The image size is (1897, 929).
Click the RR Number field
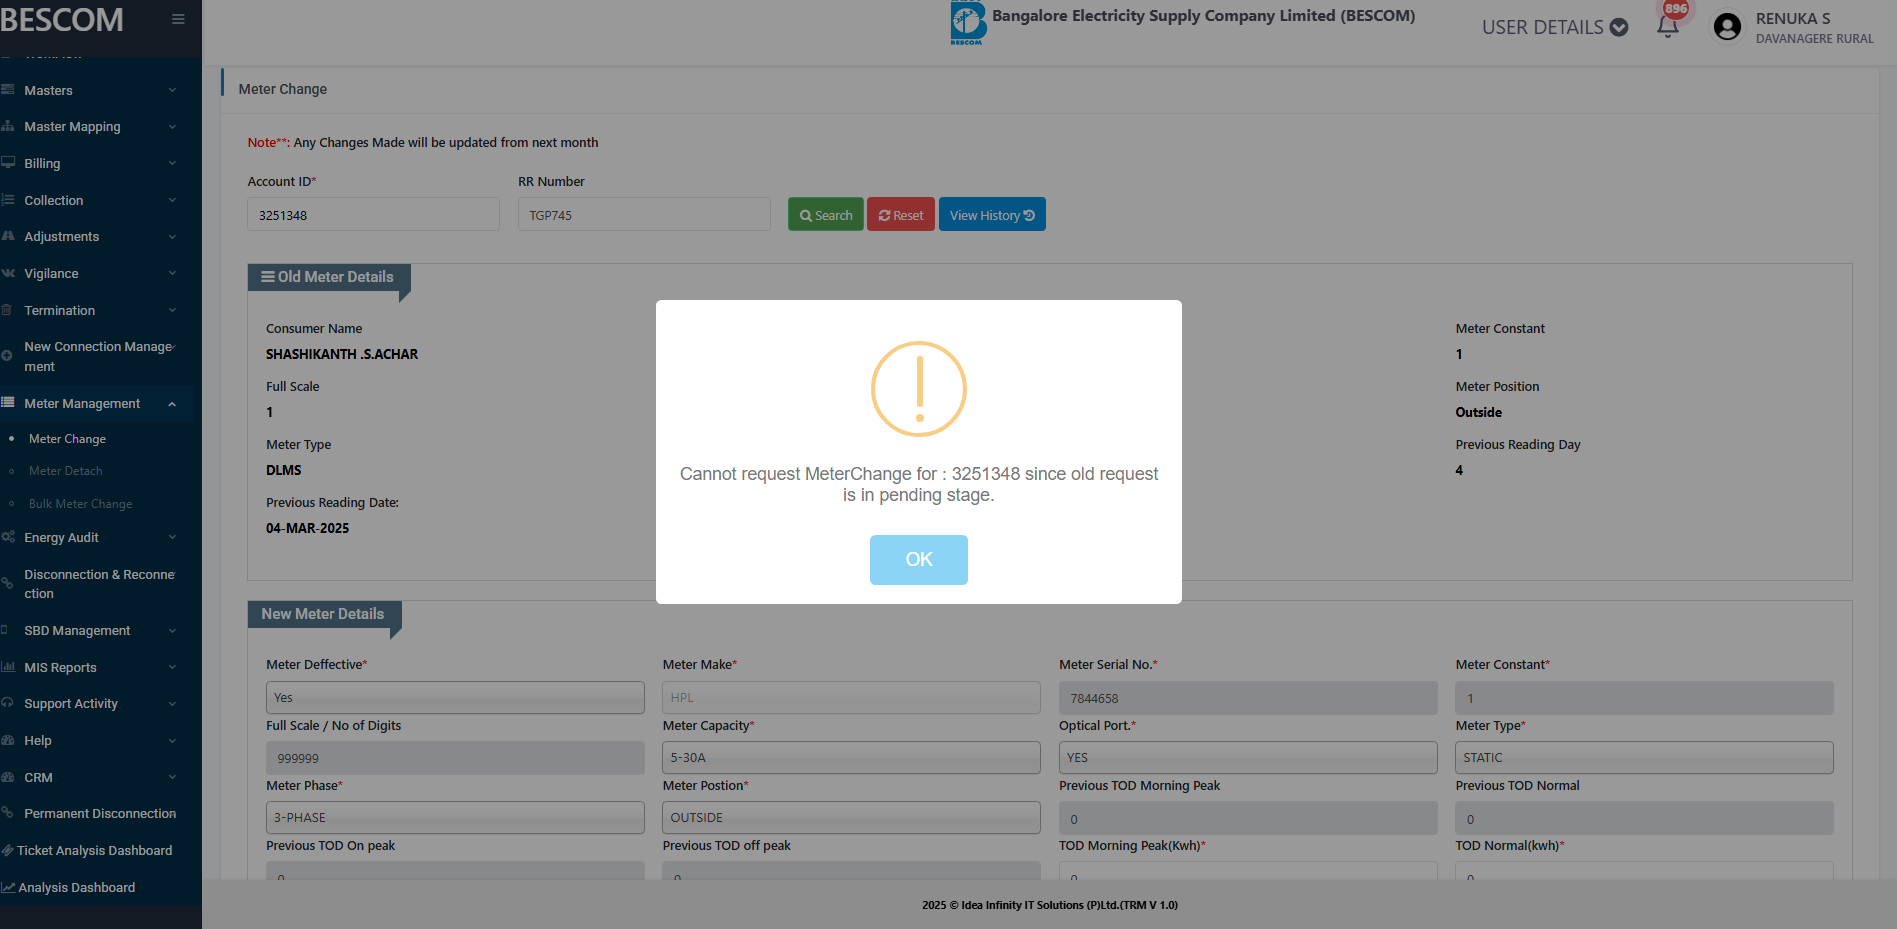[x=644, y=215]
